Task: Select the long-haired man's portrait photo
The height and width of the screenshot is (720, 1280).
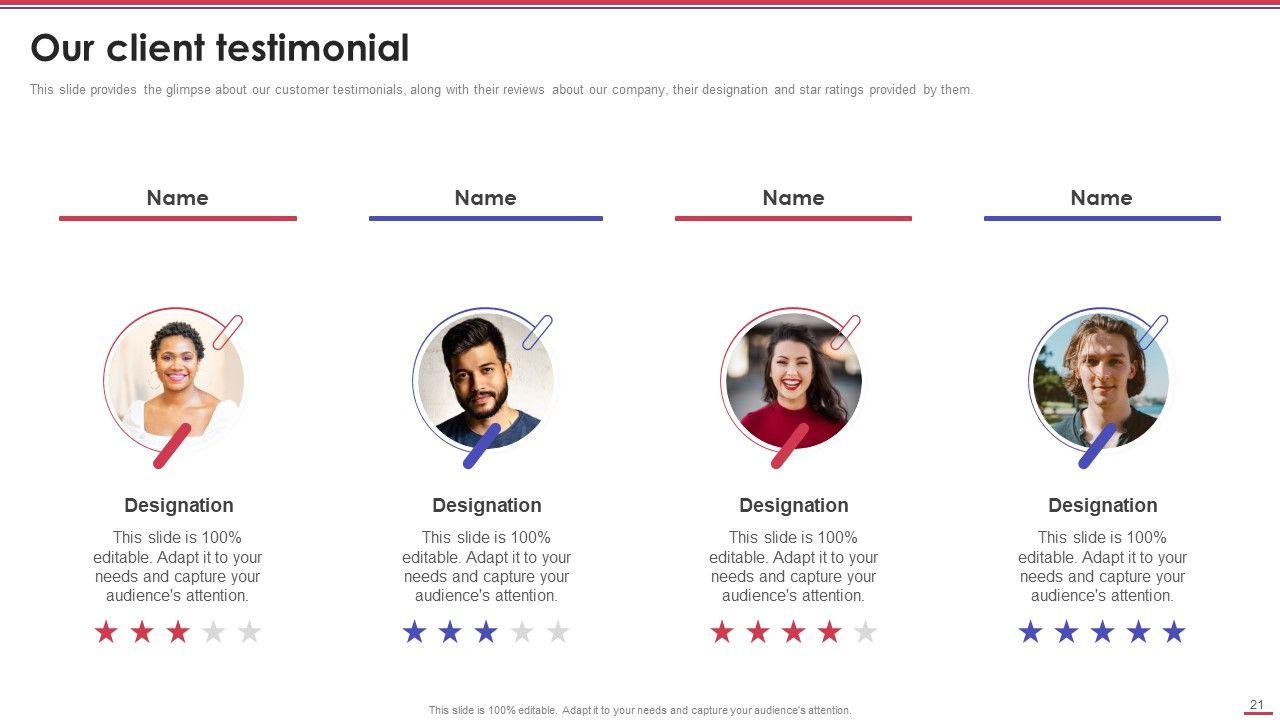Action: coord(1100,382)
